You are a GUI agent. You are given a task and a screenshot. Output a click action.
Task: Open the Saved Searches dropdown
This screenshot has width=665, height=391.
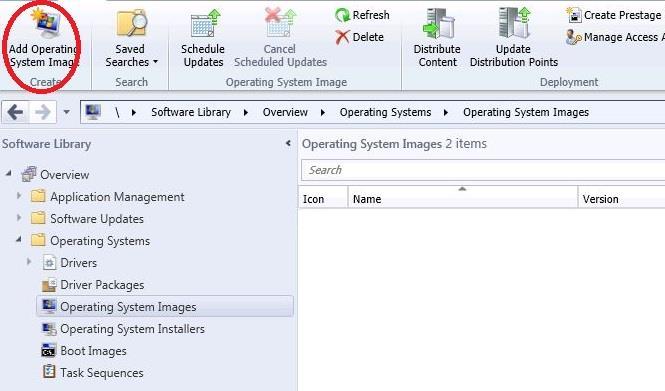[131, 38]
